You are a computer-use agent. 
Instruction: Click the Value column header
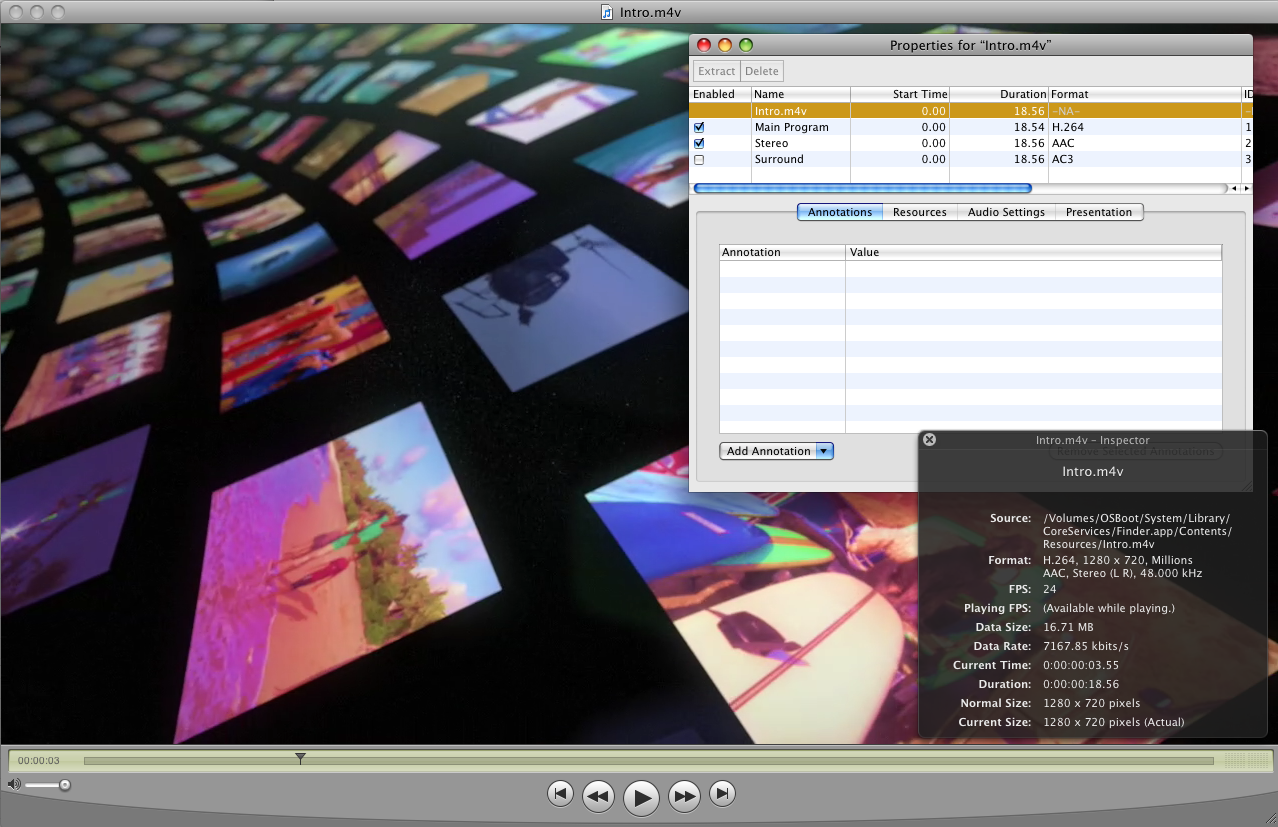click(1034, 252)
